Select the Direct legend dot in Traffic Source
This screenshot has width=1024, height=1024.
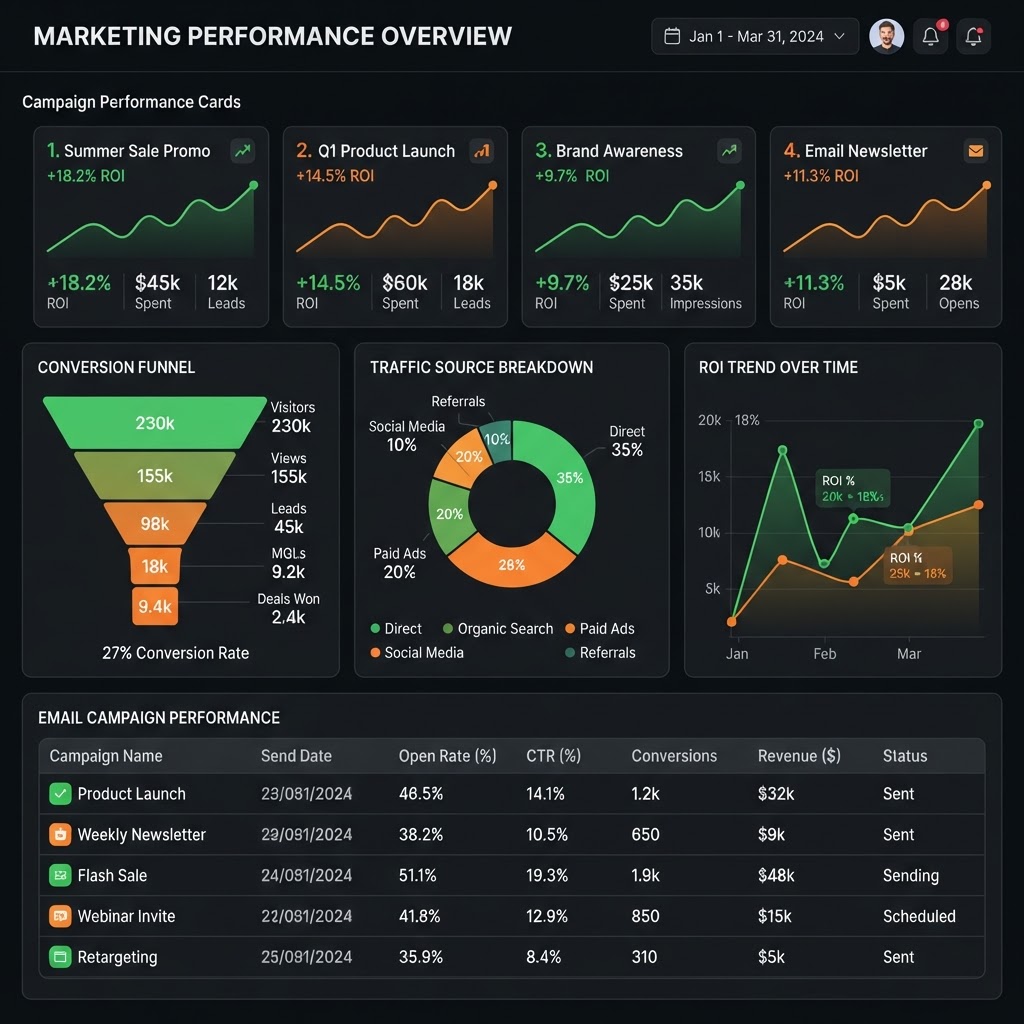coord(375,628)
